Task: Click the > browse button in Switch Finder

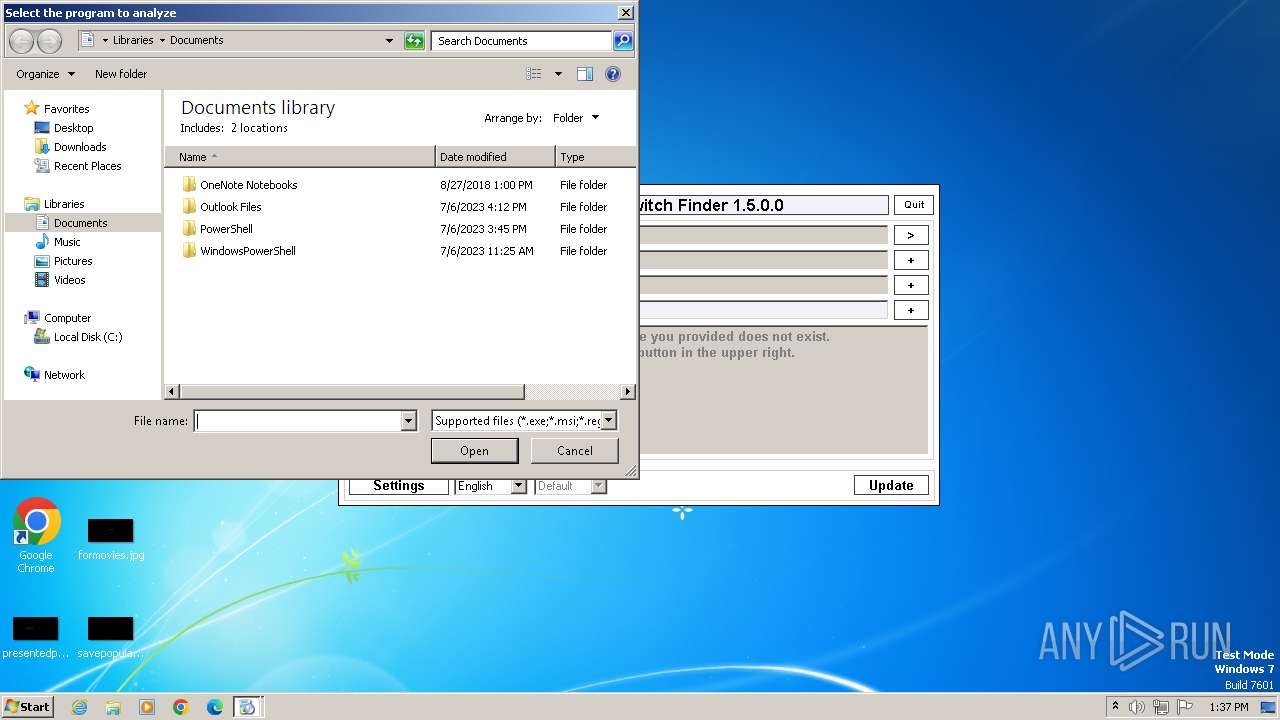Action: point(911,235)
